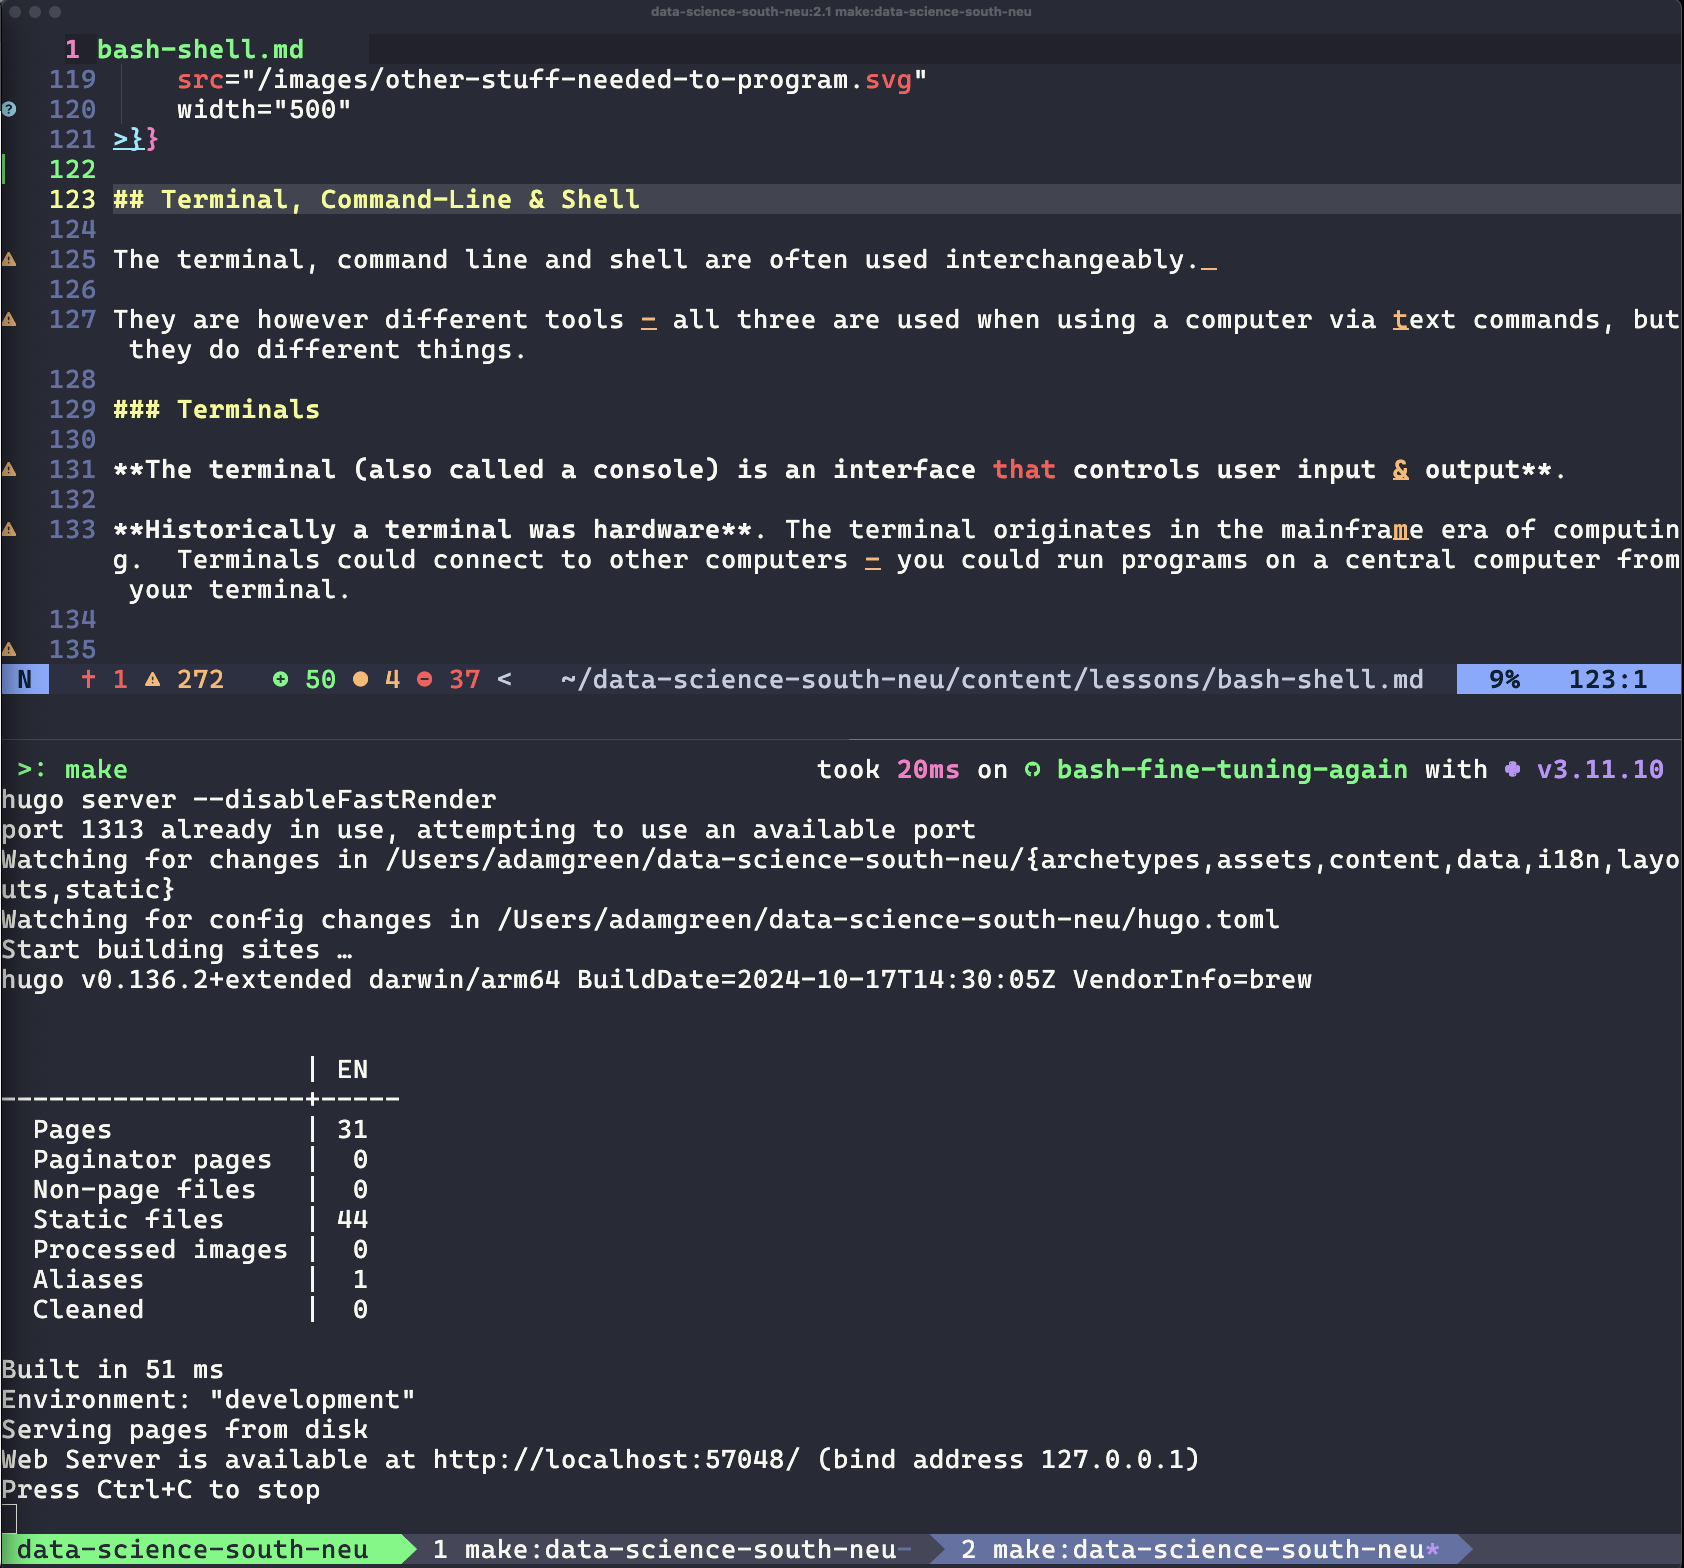
Task: Click the bash-fine-tuning-again branch name
Action: pos(1232,770)
